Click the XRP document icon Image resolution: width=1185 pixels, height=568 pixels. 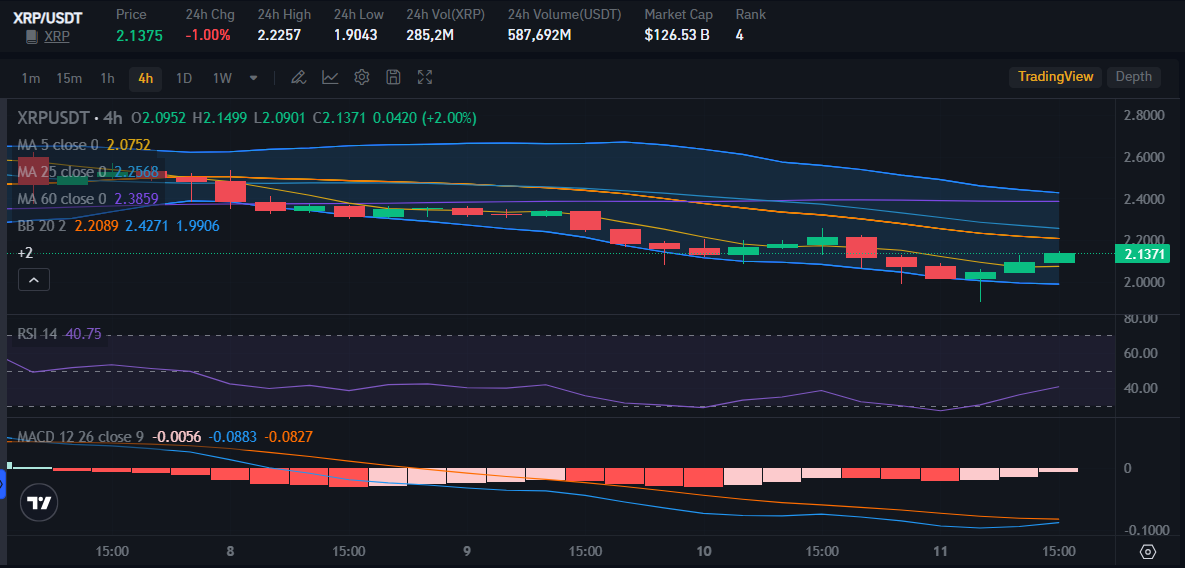pos(32,36)
